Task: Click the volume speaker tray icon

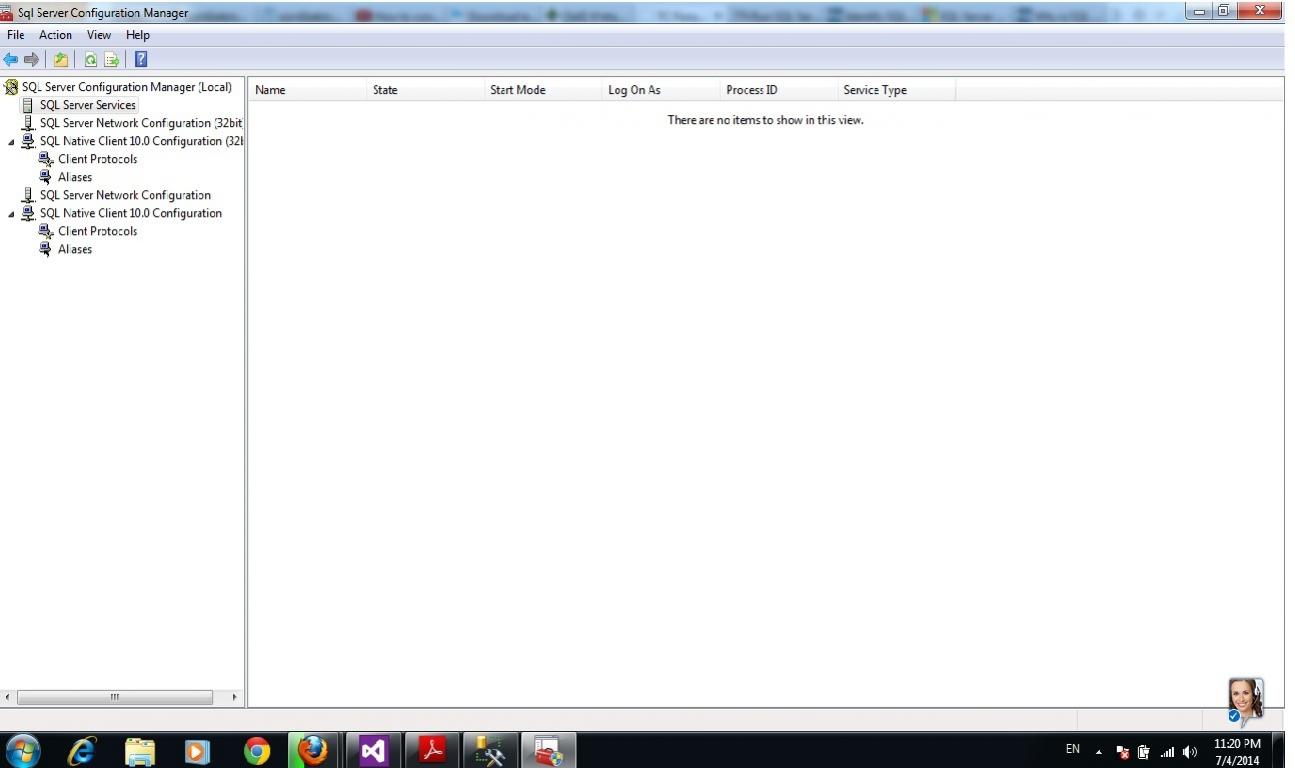Action: [x=1190, y=752]
